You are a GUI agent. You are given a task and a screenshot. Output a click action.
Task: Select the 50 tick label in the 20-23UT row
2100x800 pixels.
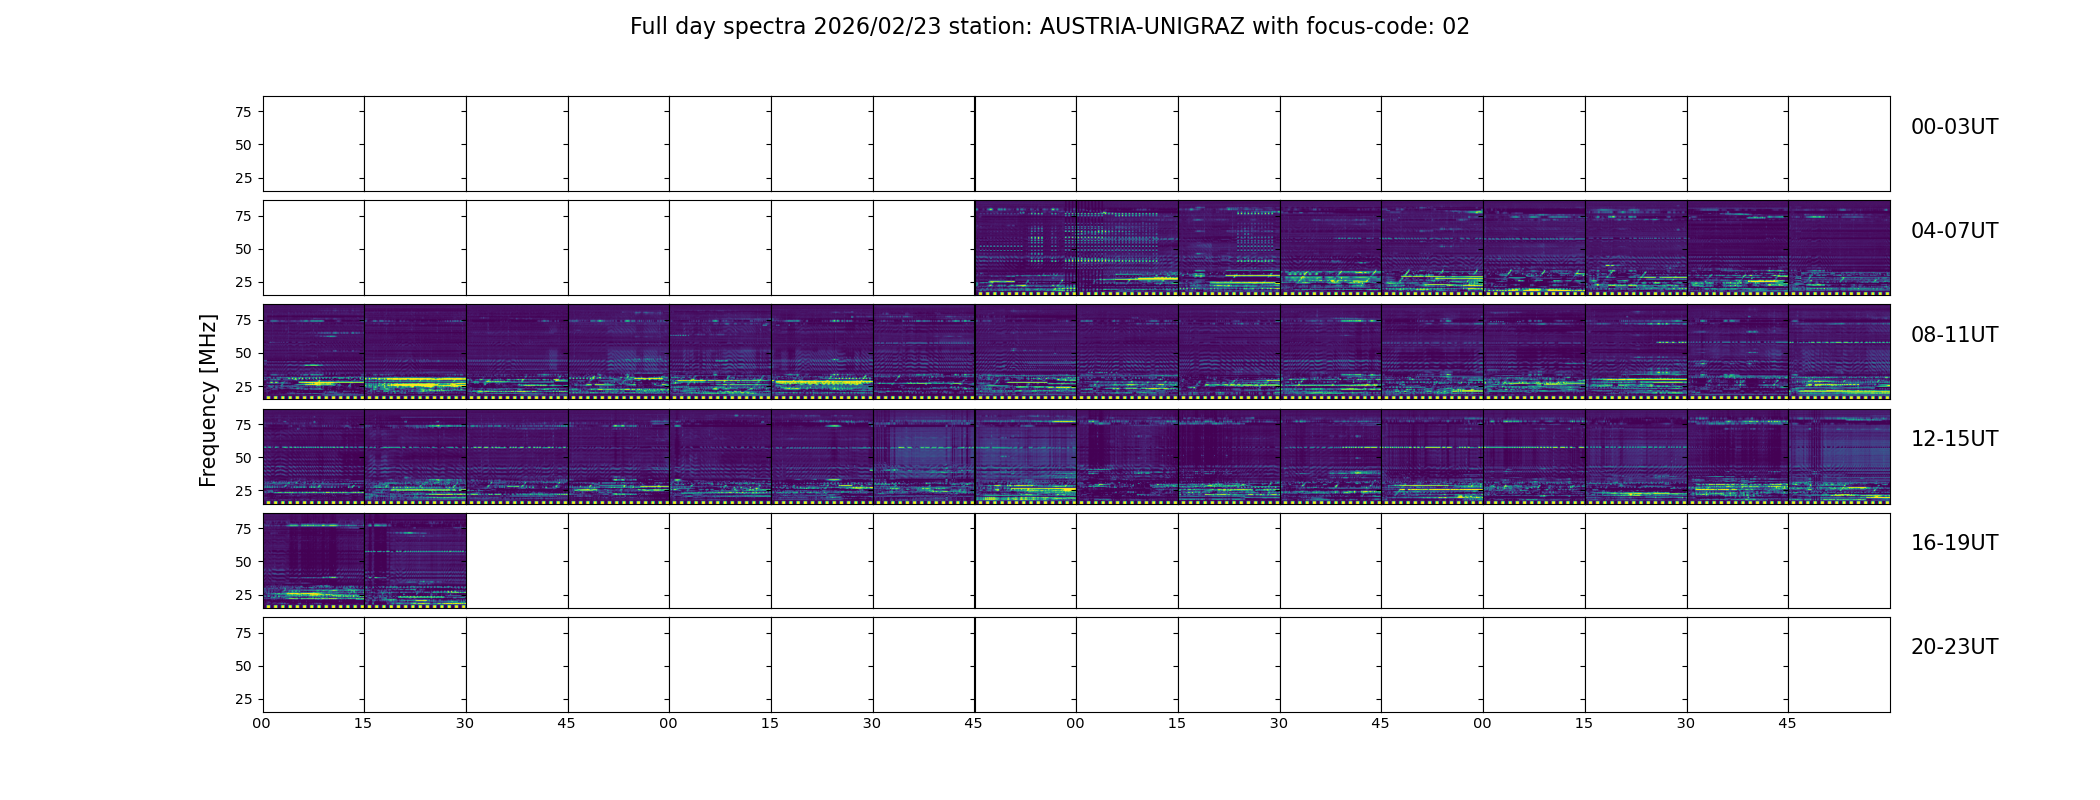pos(243,666)
